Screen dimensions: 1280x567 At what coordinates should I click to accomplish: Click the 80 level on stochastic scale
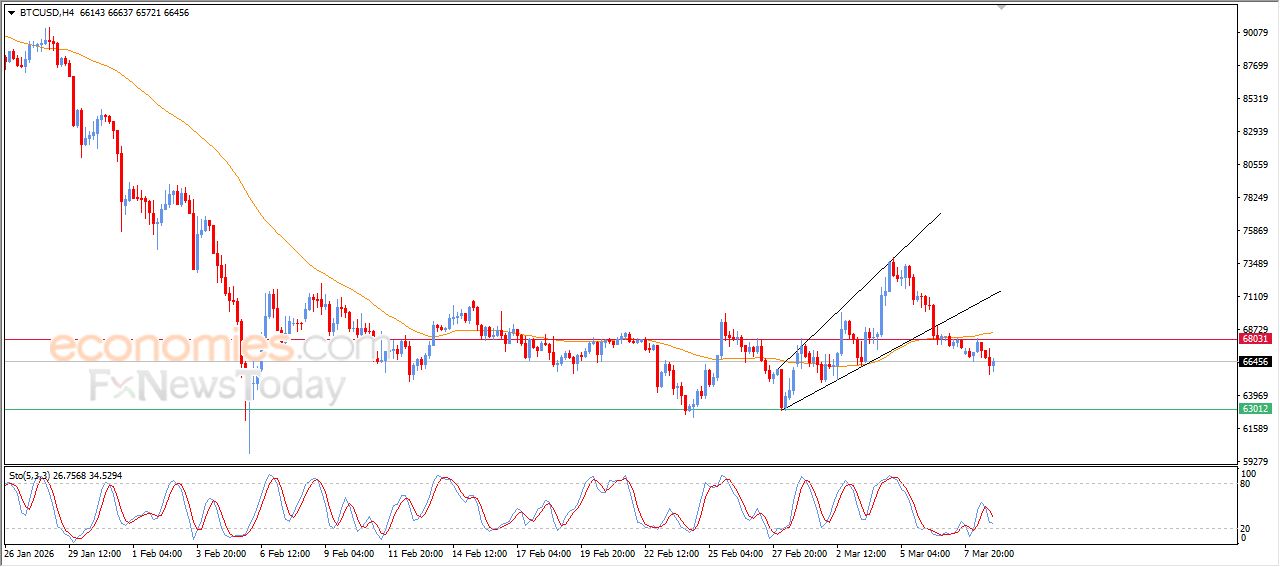pyautogui.click(x=1245, y=484)
